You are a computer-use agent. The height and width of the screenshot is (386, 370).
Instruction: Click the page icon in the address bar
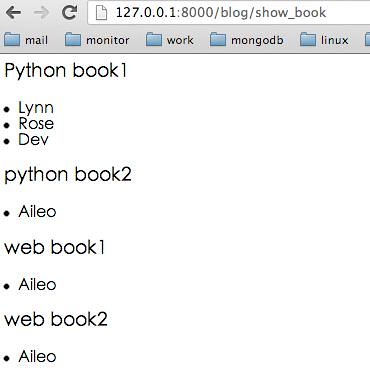tap(101, 13)
